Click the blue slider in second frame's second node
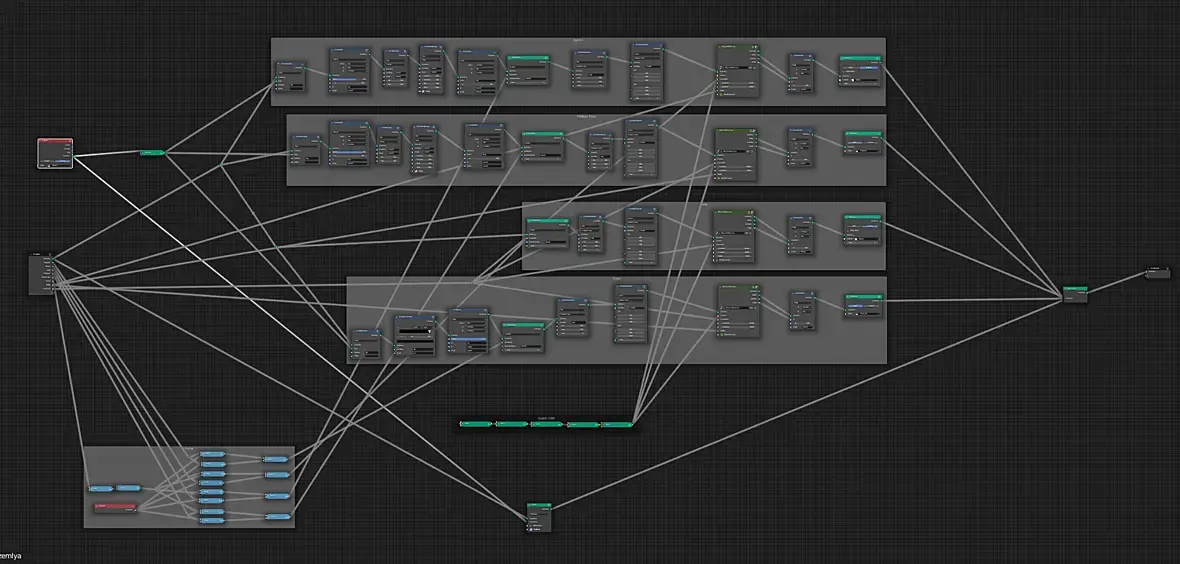This screenshot has height=564, width=1180. tap(349, 152)
